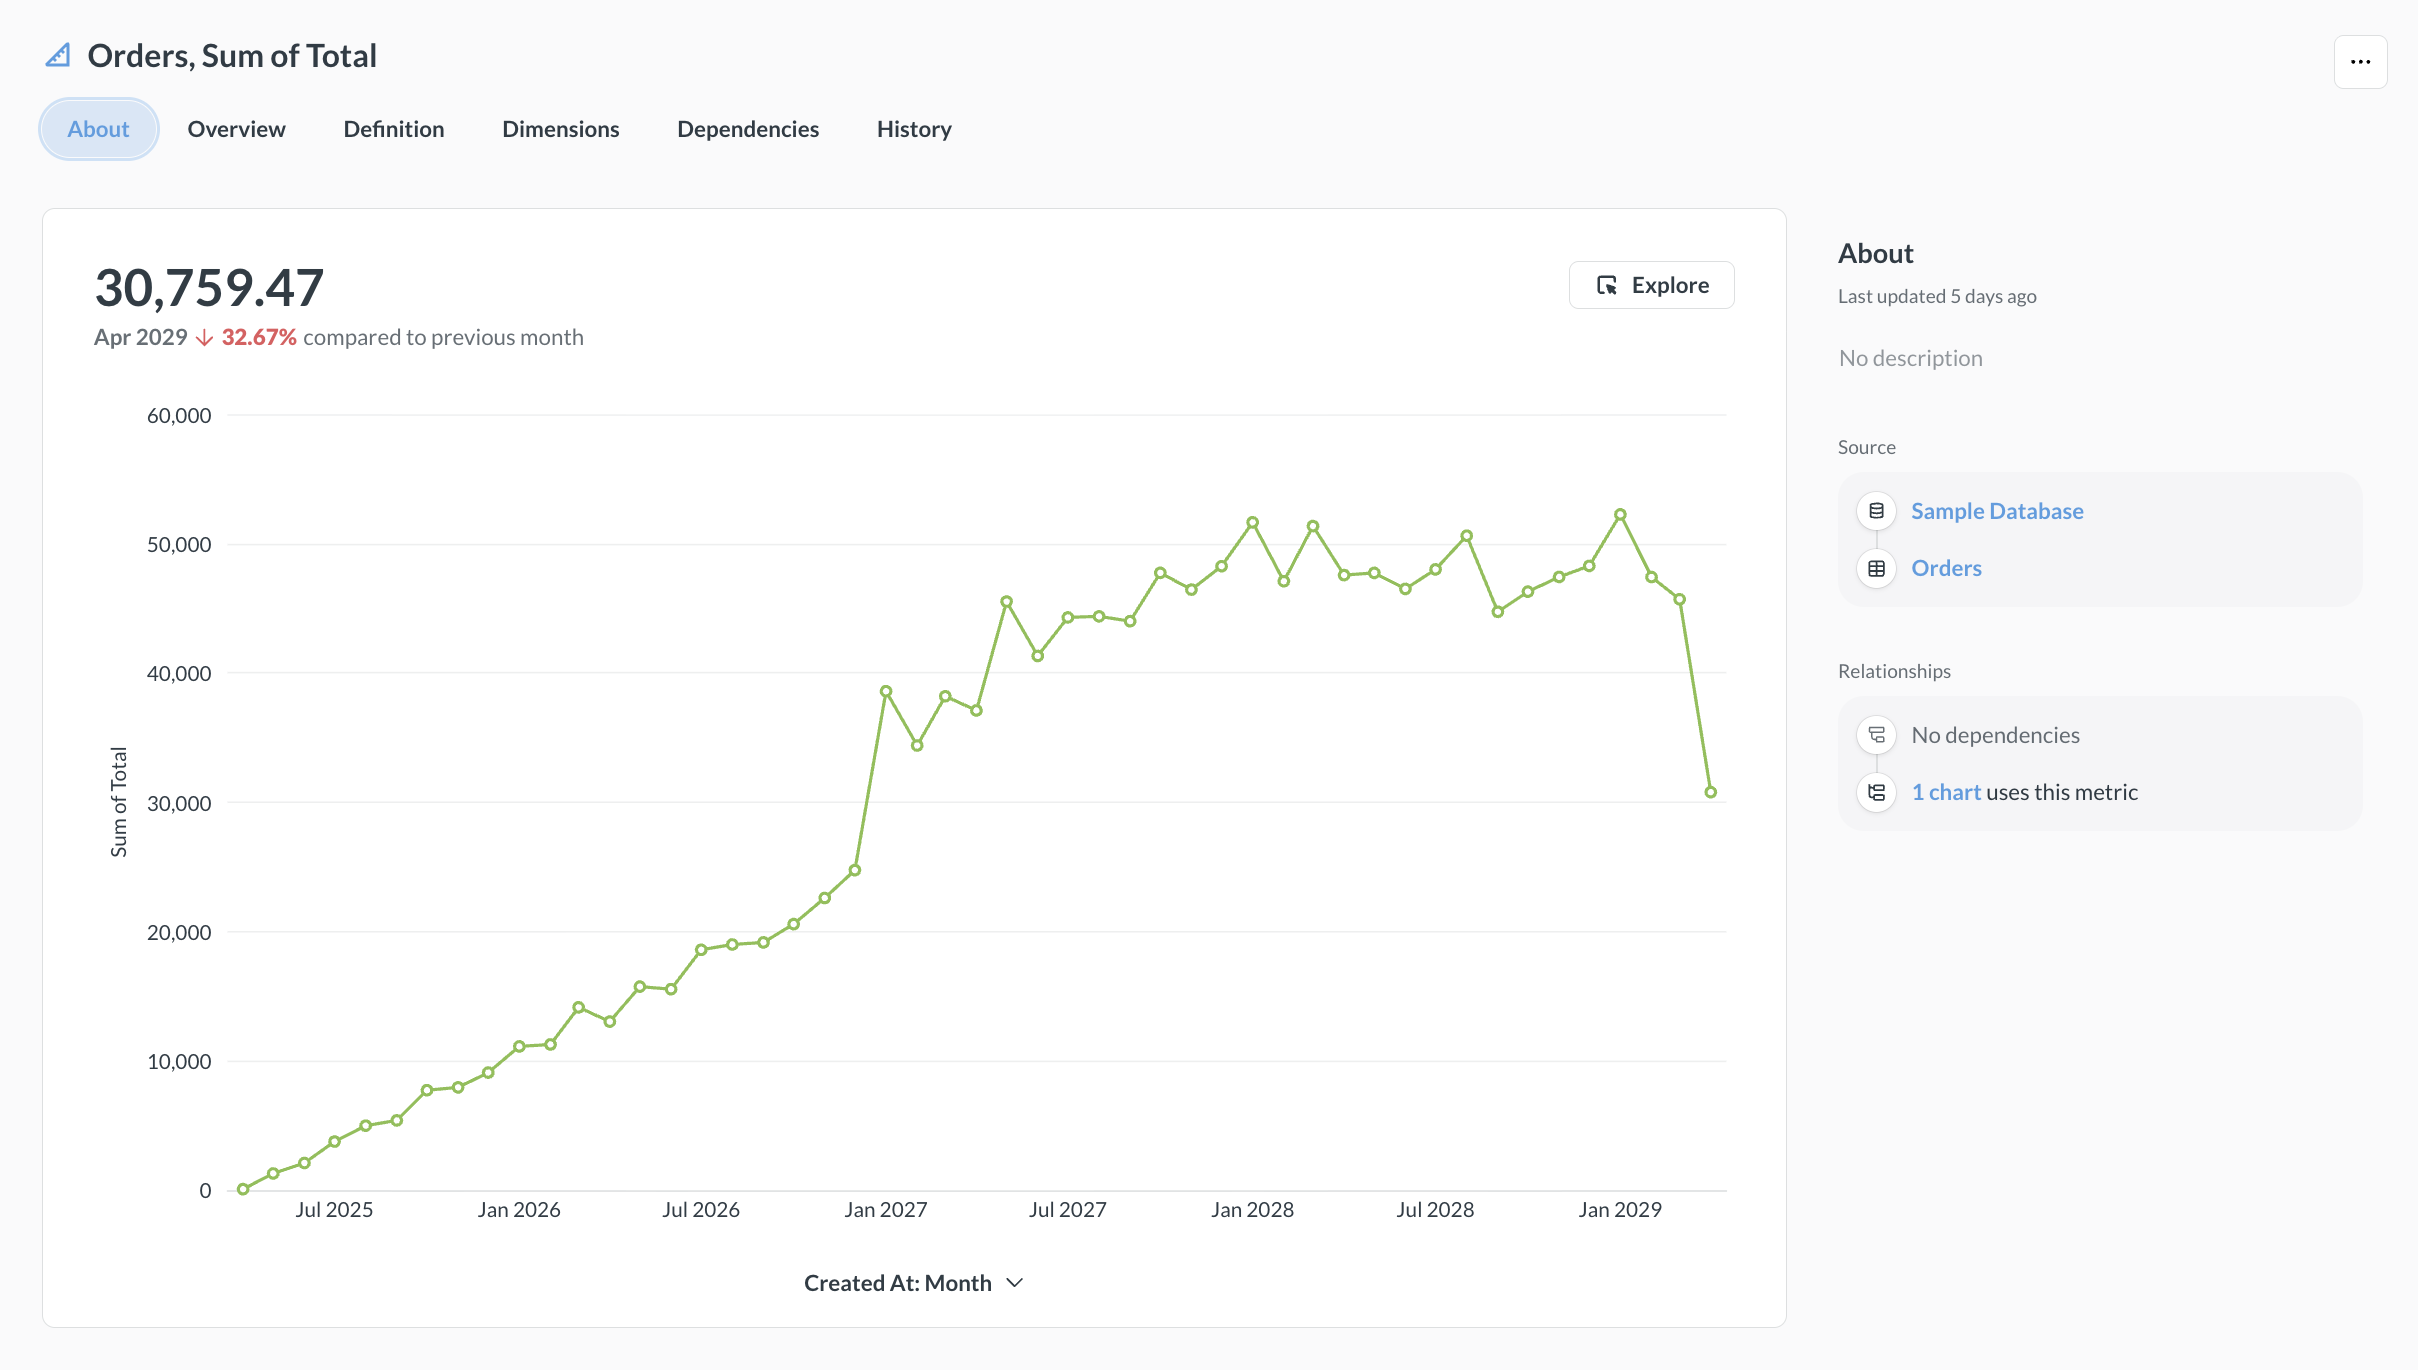Go to the Dimensions tab
Image resolution: width=2418 pixels, height=1370 pixels.
click(560, 129)
